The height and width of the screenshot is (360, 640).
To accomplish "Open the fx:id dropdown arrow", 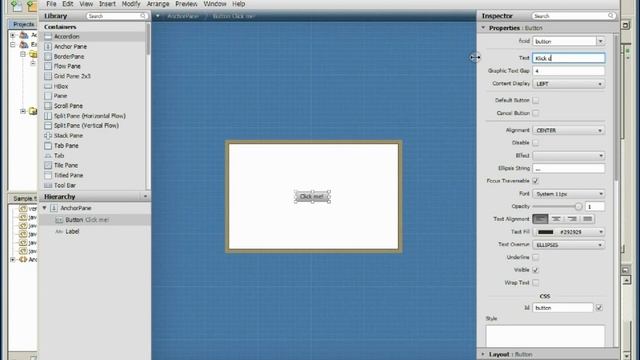I will 600,41.
